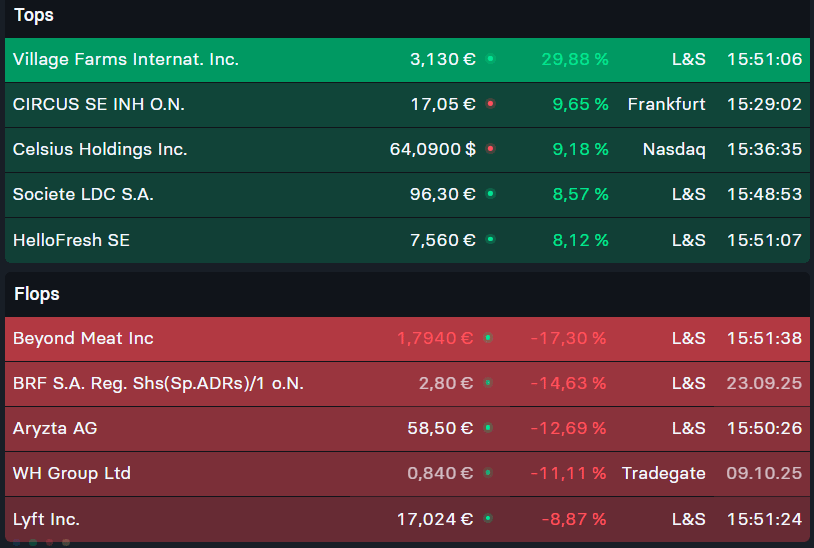Click the timestamp 15:29:02
The image size is (814, 548).
click(764, 104)
